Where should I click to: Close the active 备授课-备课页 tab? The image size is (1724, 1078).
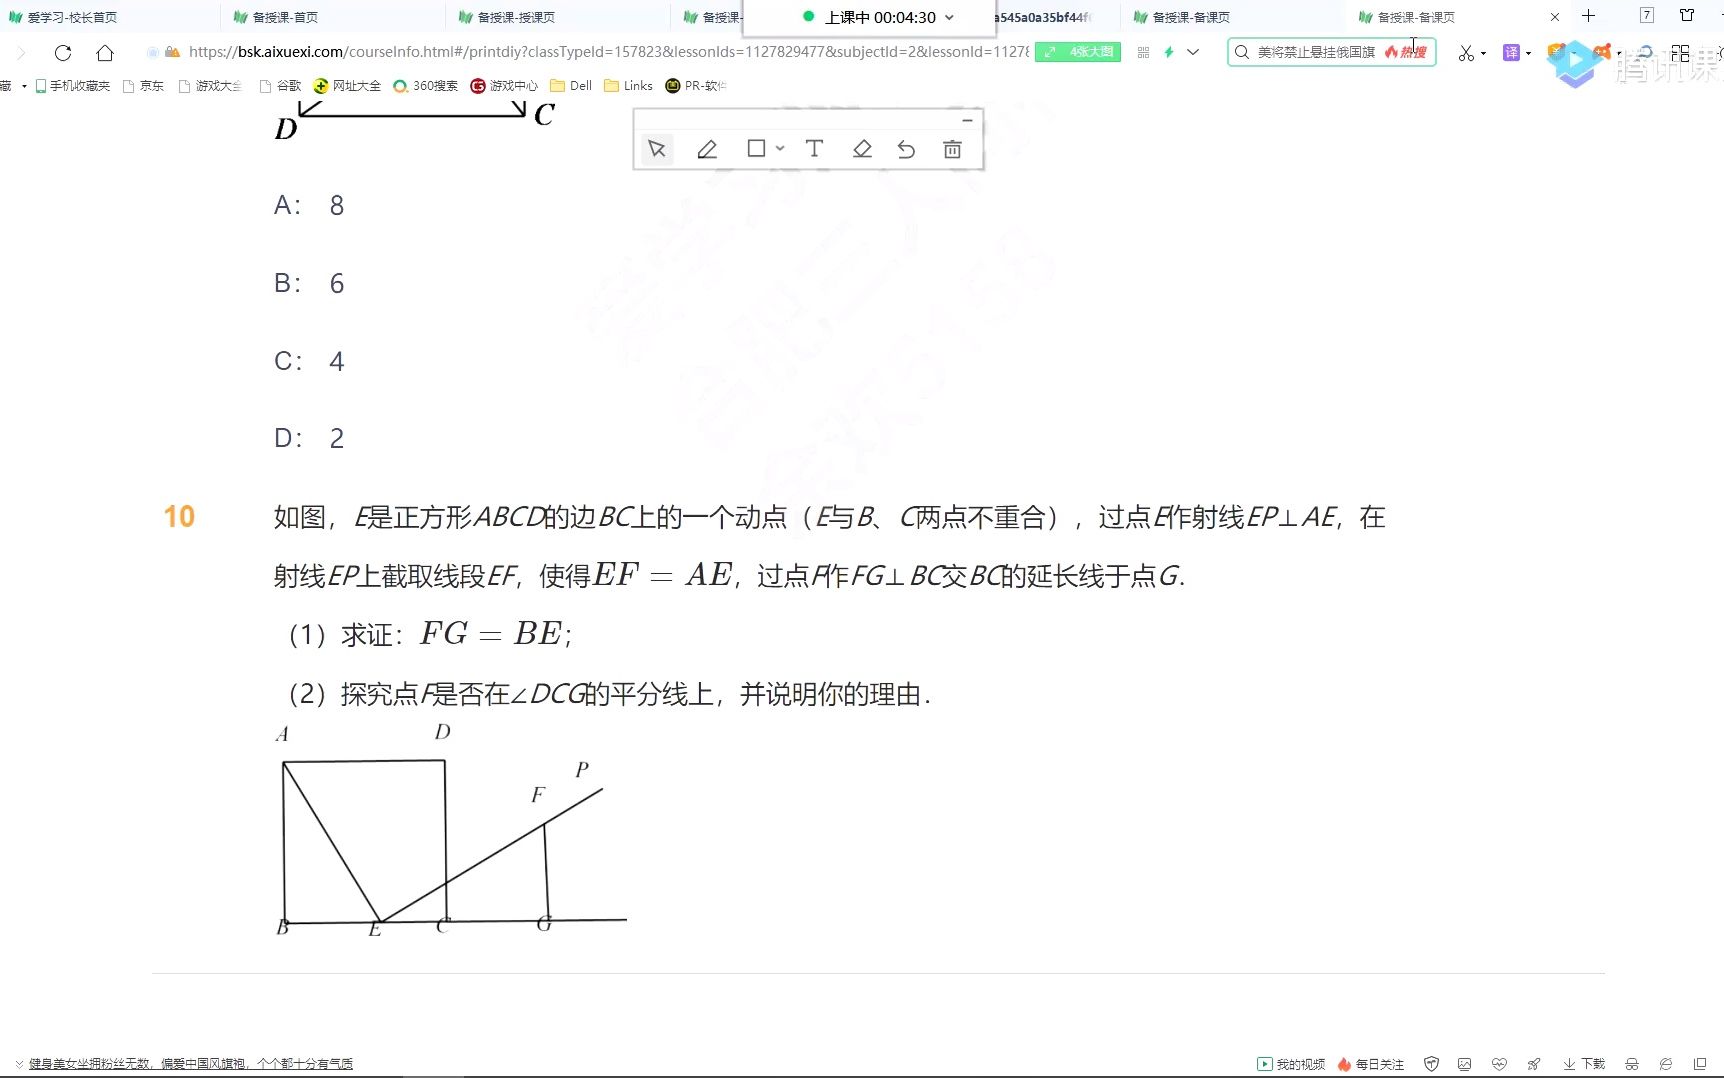click(1555, 17)
